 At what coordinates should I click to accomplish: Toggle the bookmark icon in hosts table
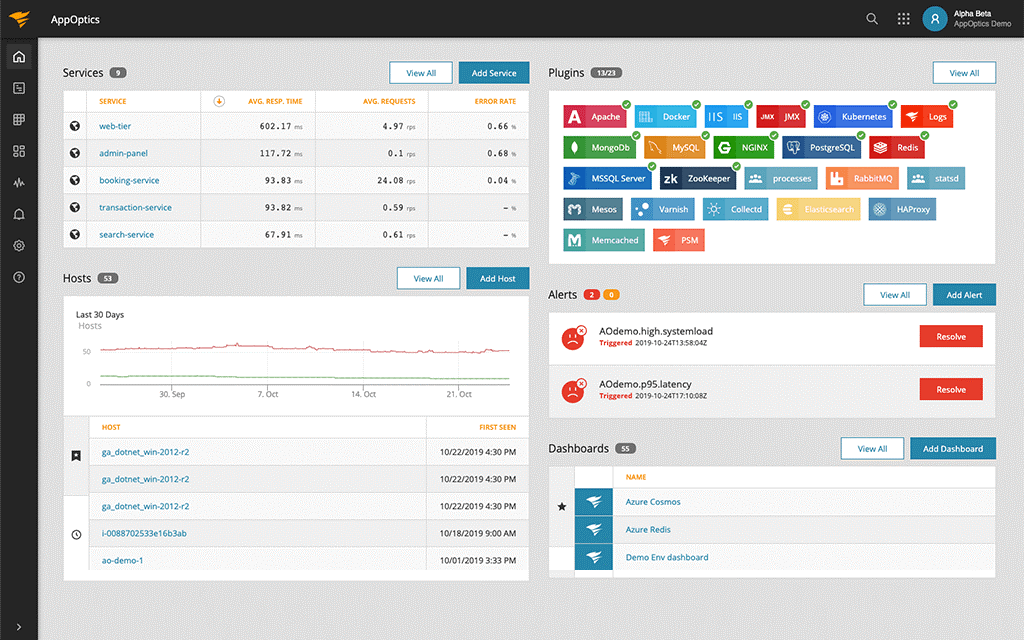76,456
